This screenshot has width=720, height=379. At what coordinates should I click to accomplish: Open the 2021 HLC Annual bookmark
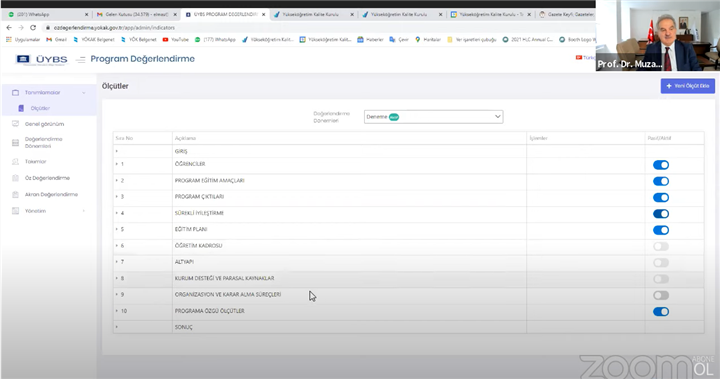(528, 40)
